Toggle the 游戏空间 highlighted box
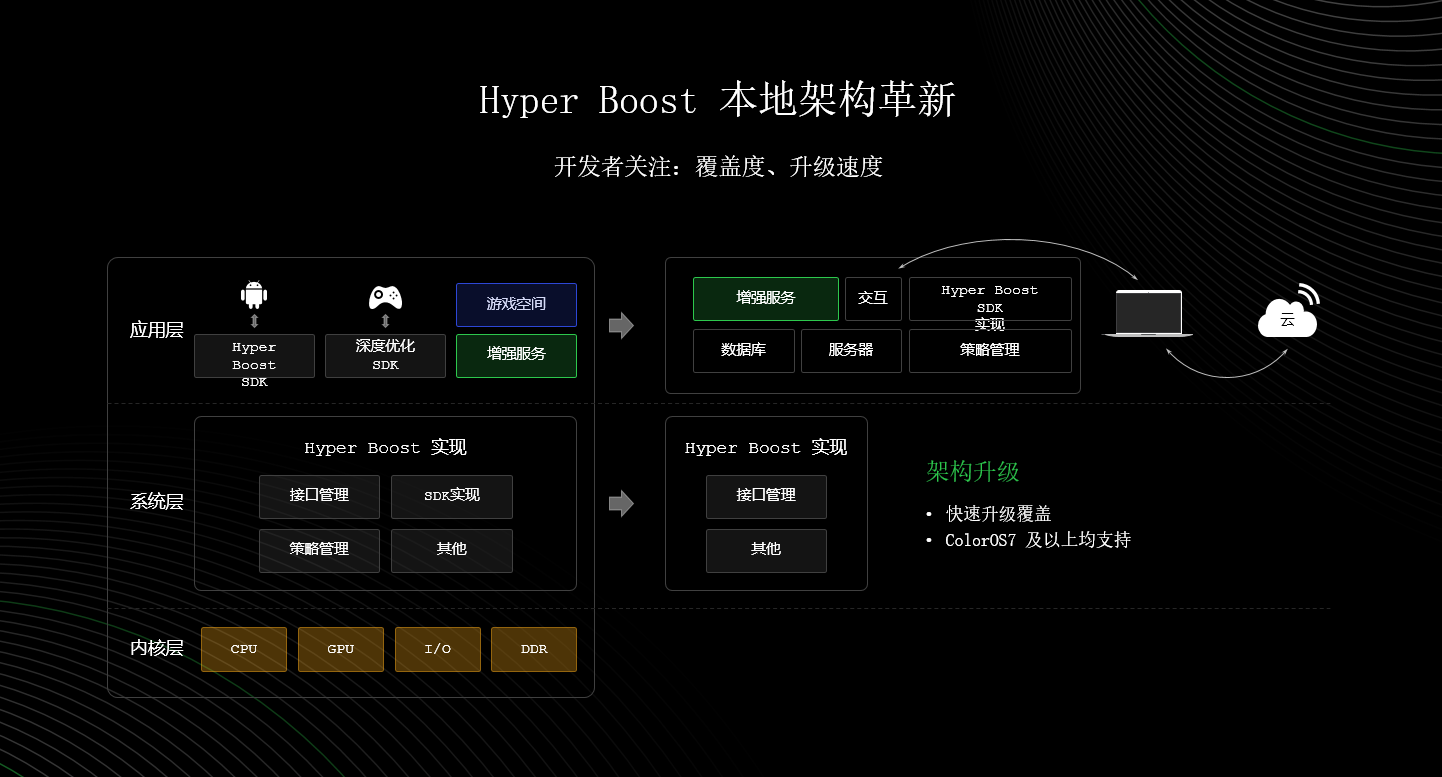 tap(516, 305)
